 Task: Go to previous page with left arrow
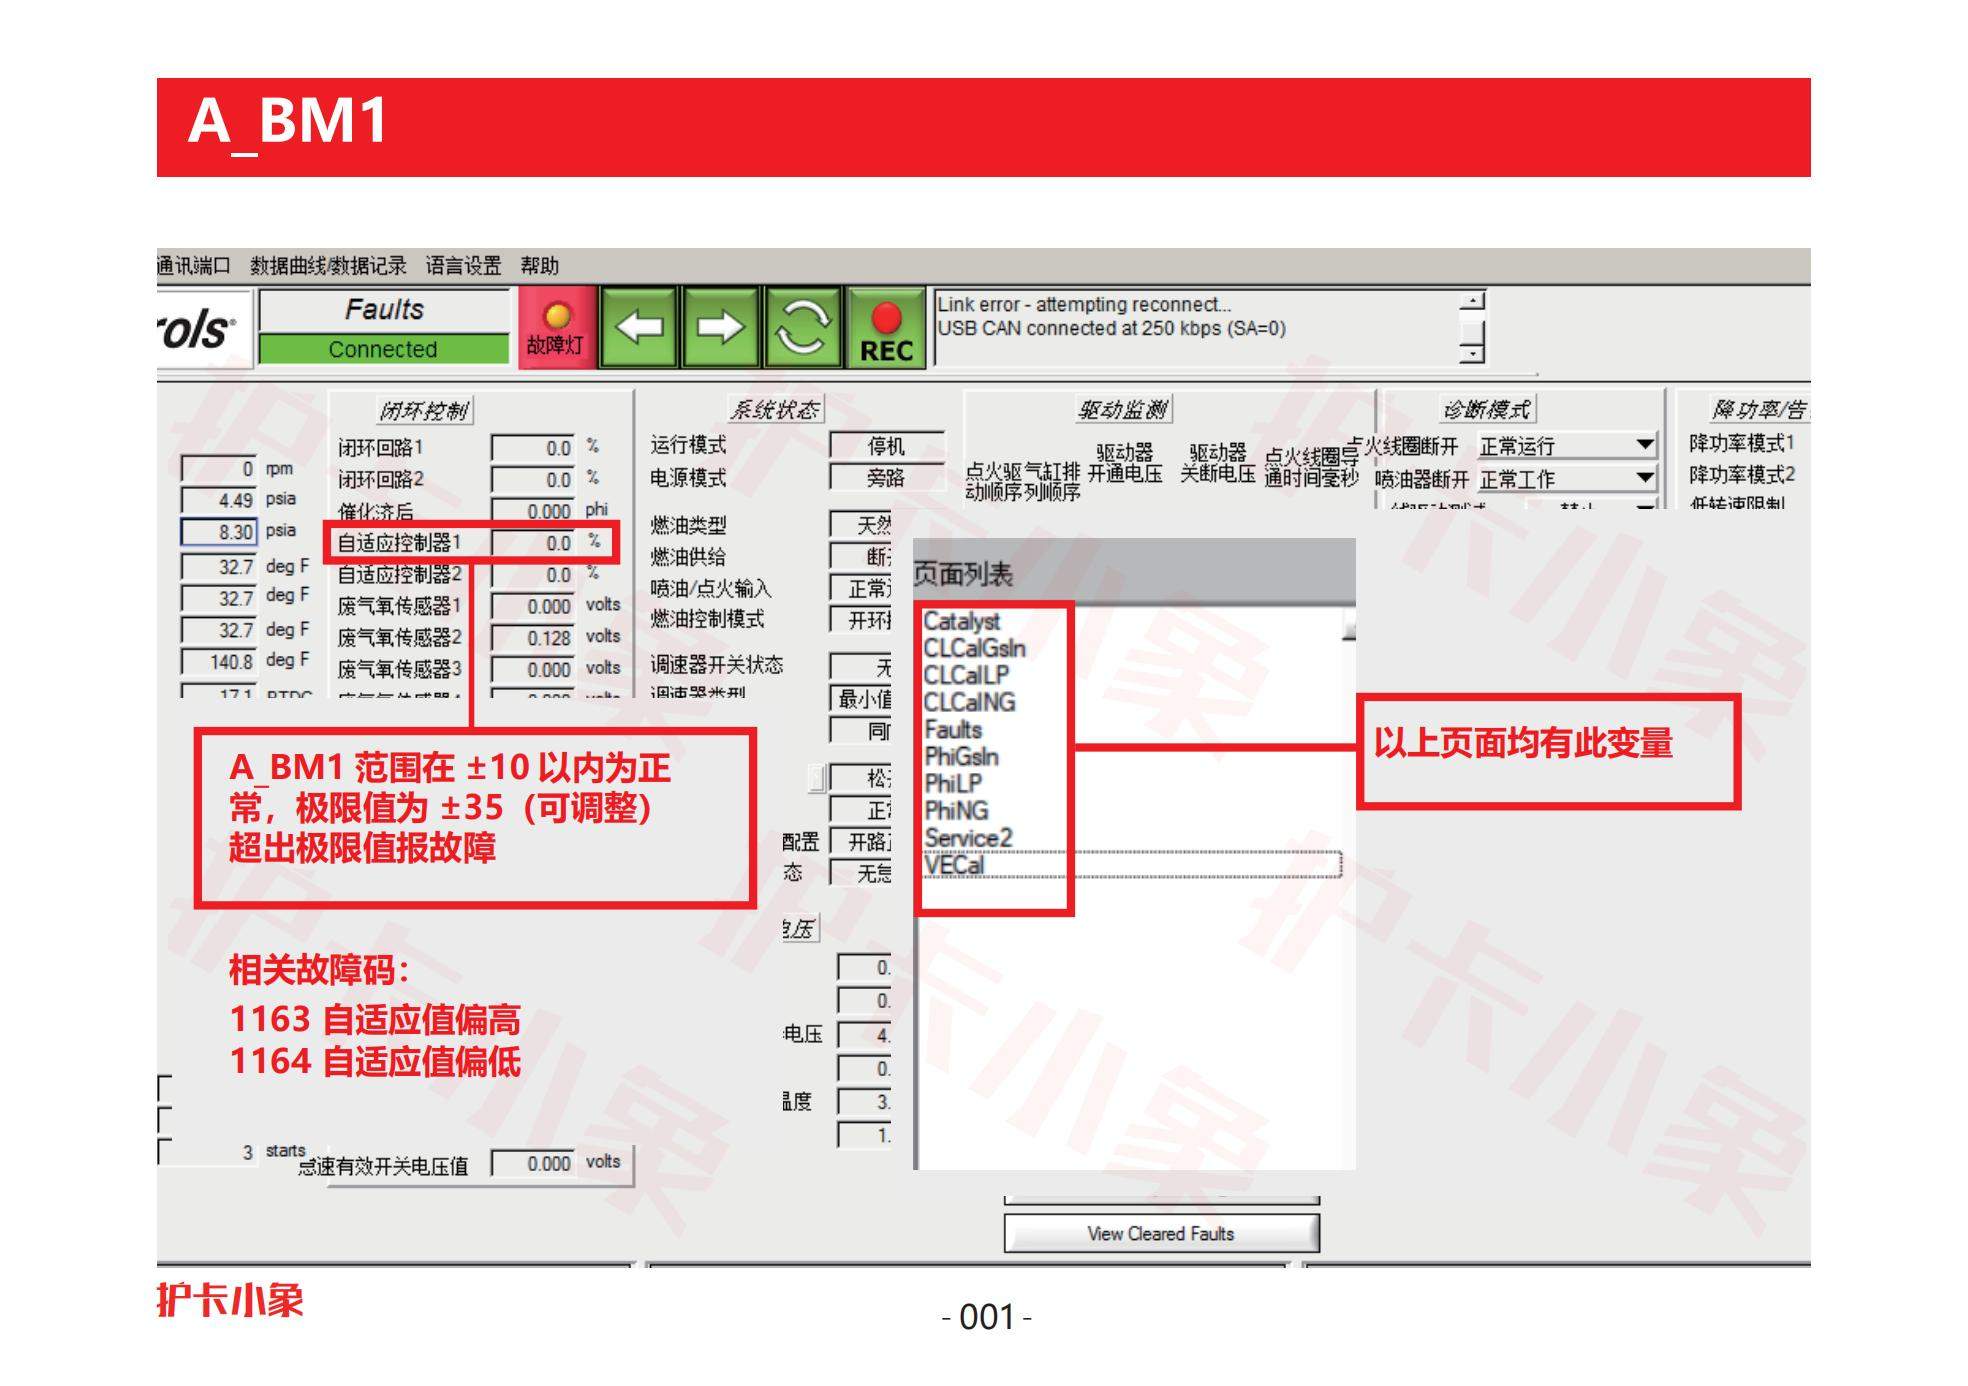[x=638, y=327]
